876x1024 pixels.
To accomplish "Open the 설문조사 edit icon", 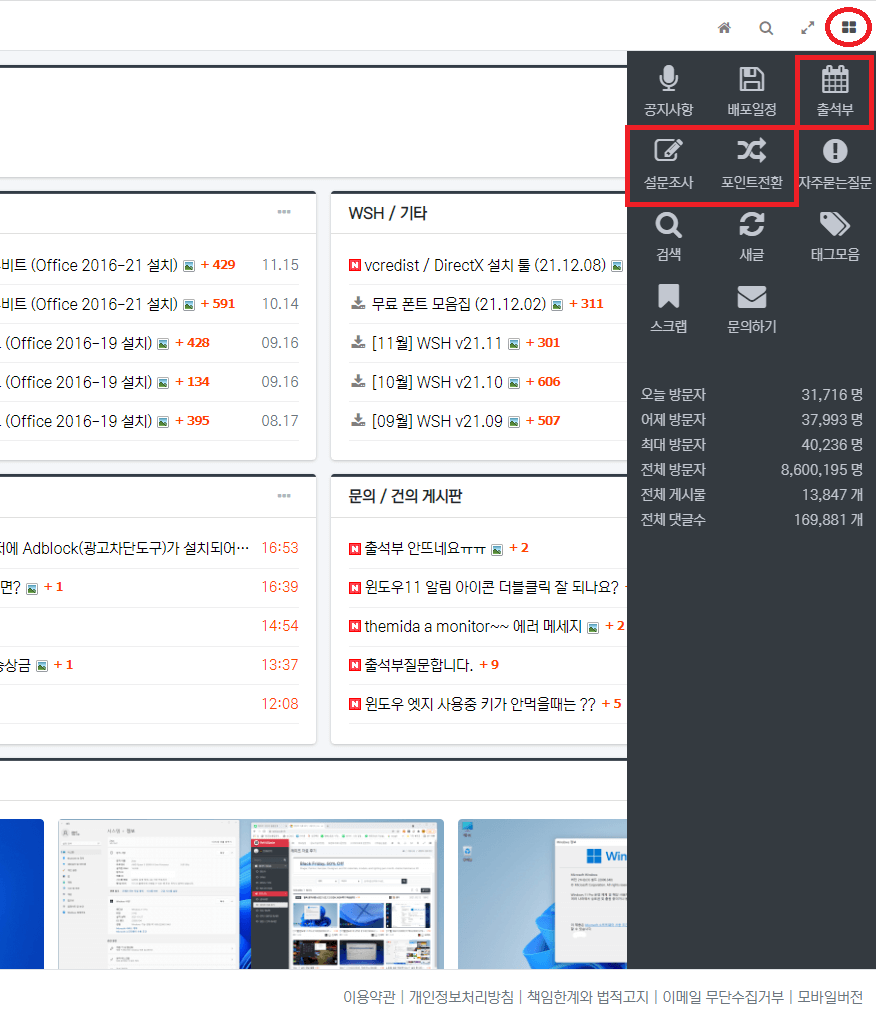I will [x=668, y=151].
